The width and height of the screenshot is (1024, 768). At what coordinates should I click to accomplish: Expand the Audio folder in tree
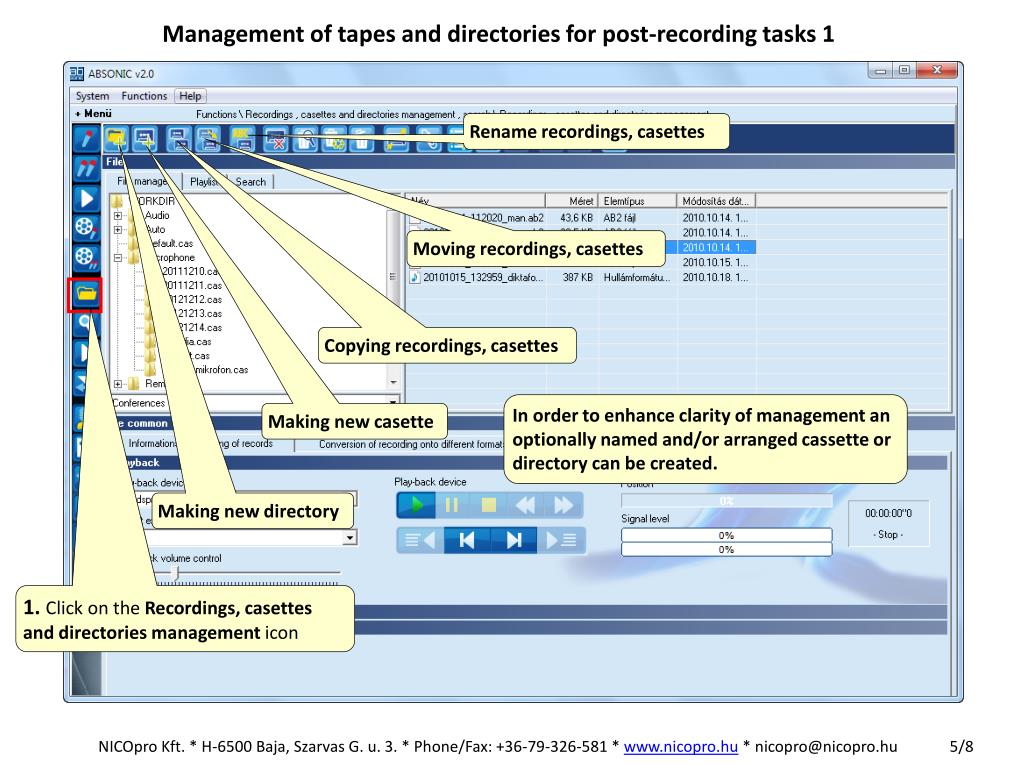coord(118,216)
